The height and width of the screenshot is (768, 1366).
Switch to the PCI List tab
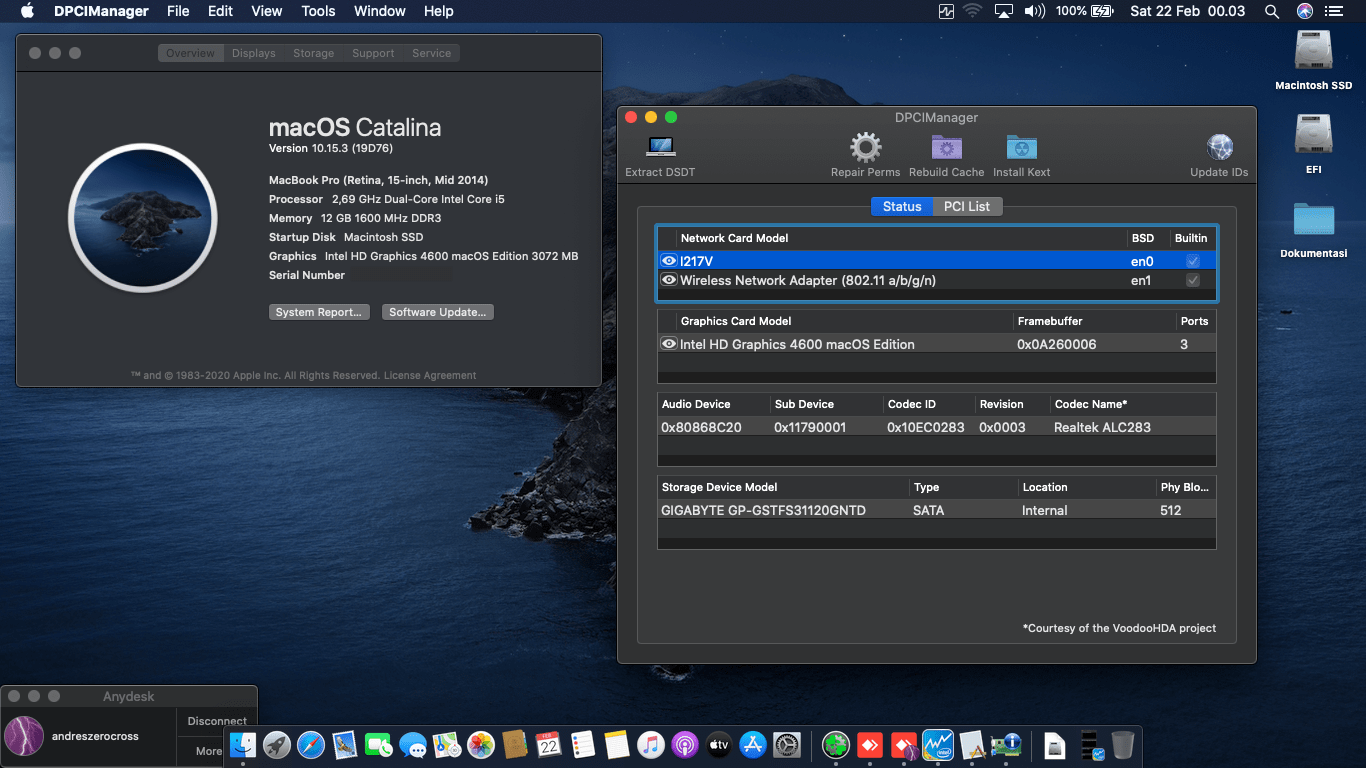[967, 206]
